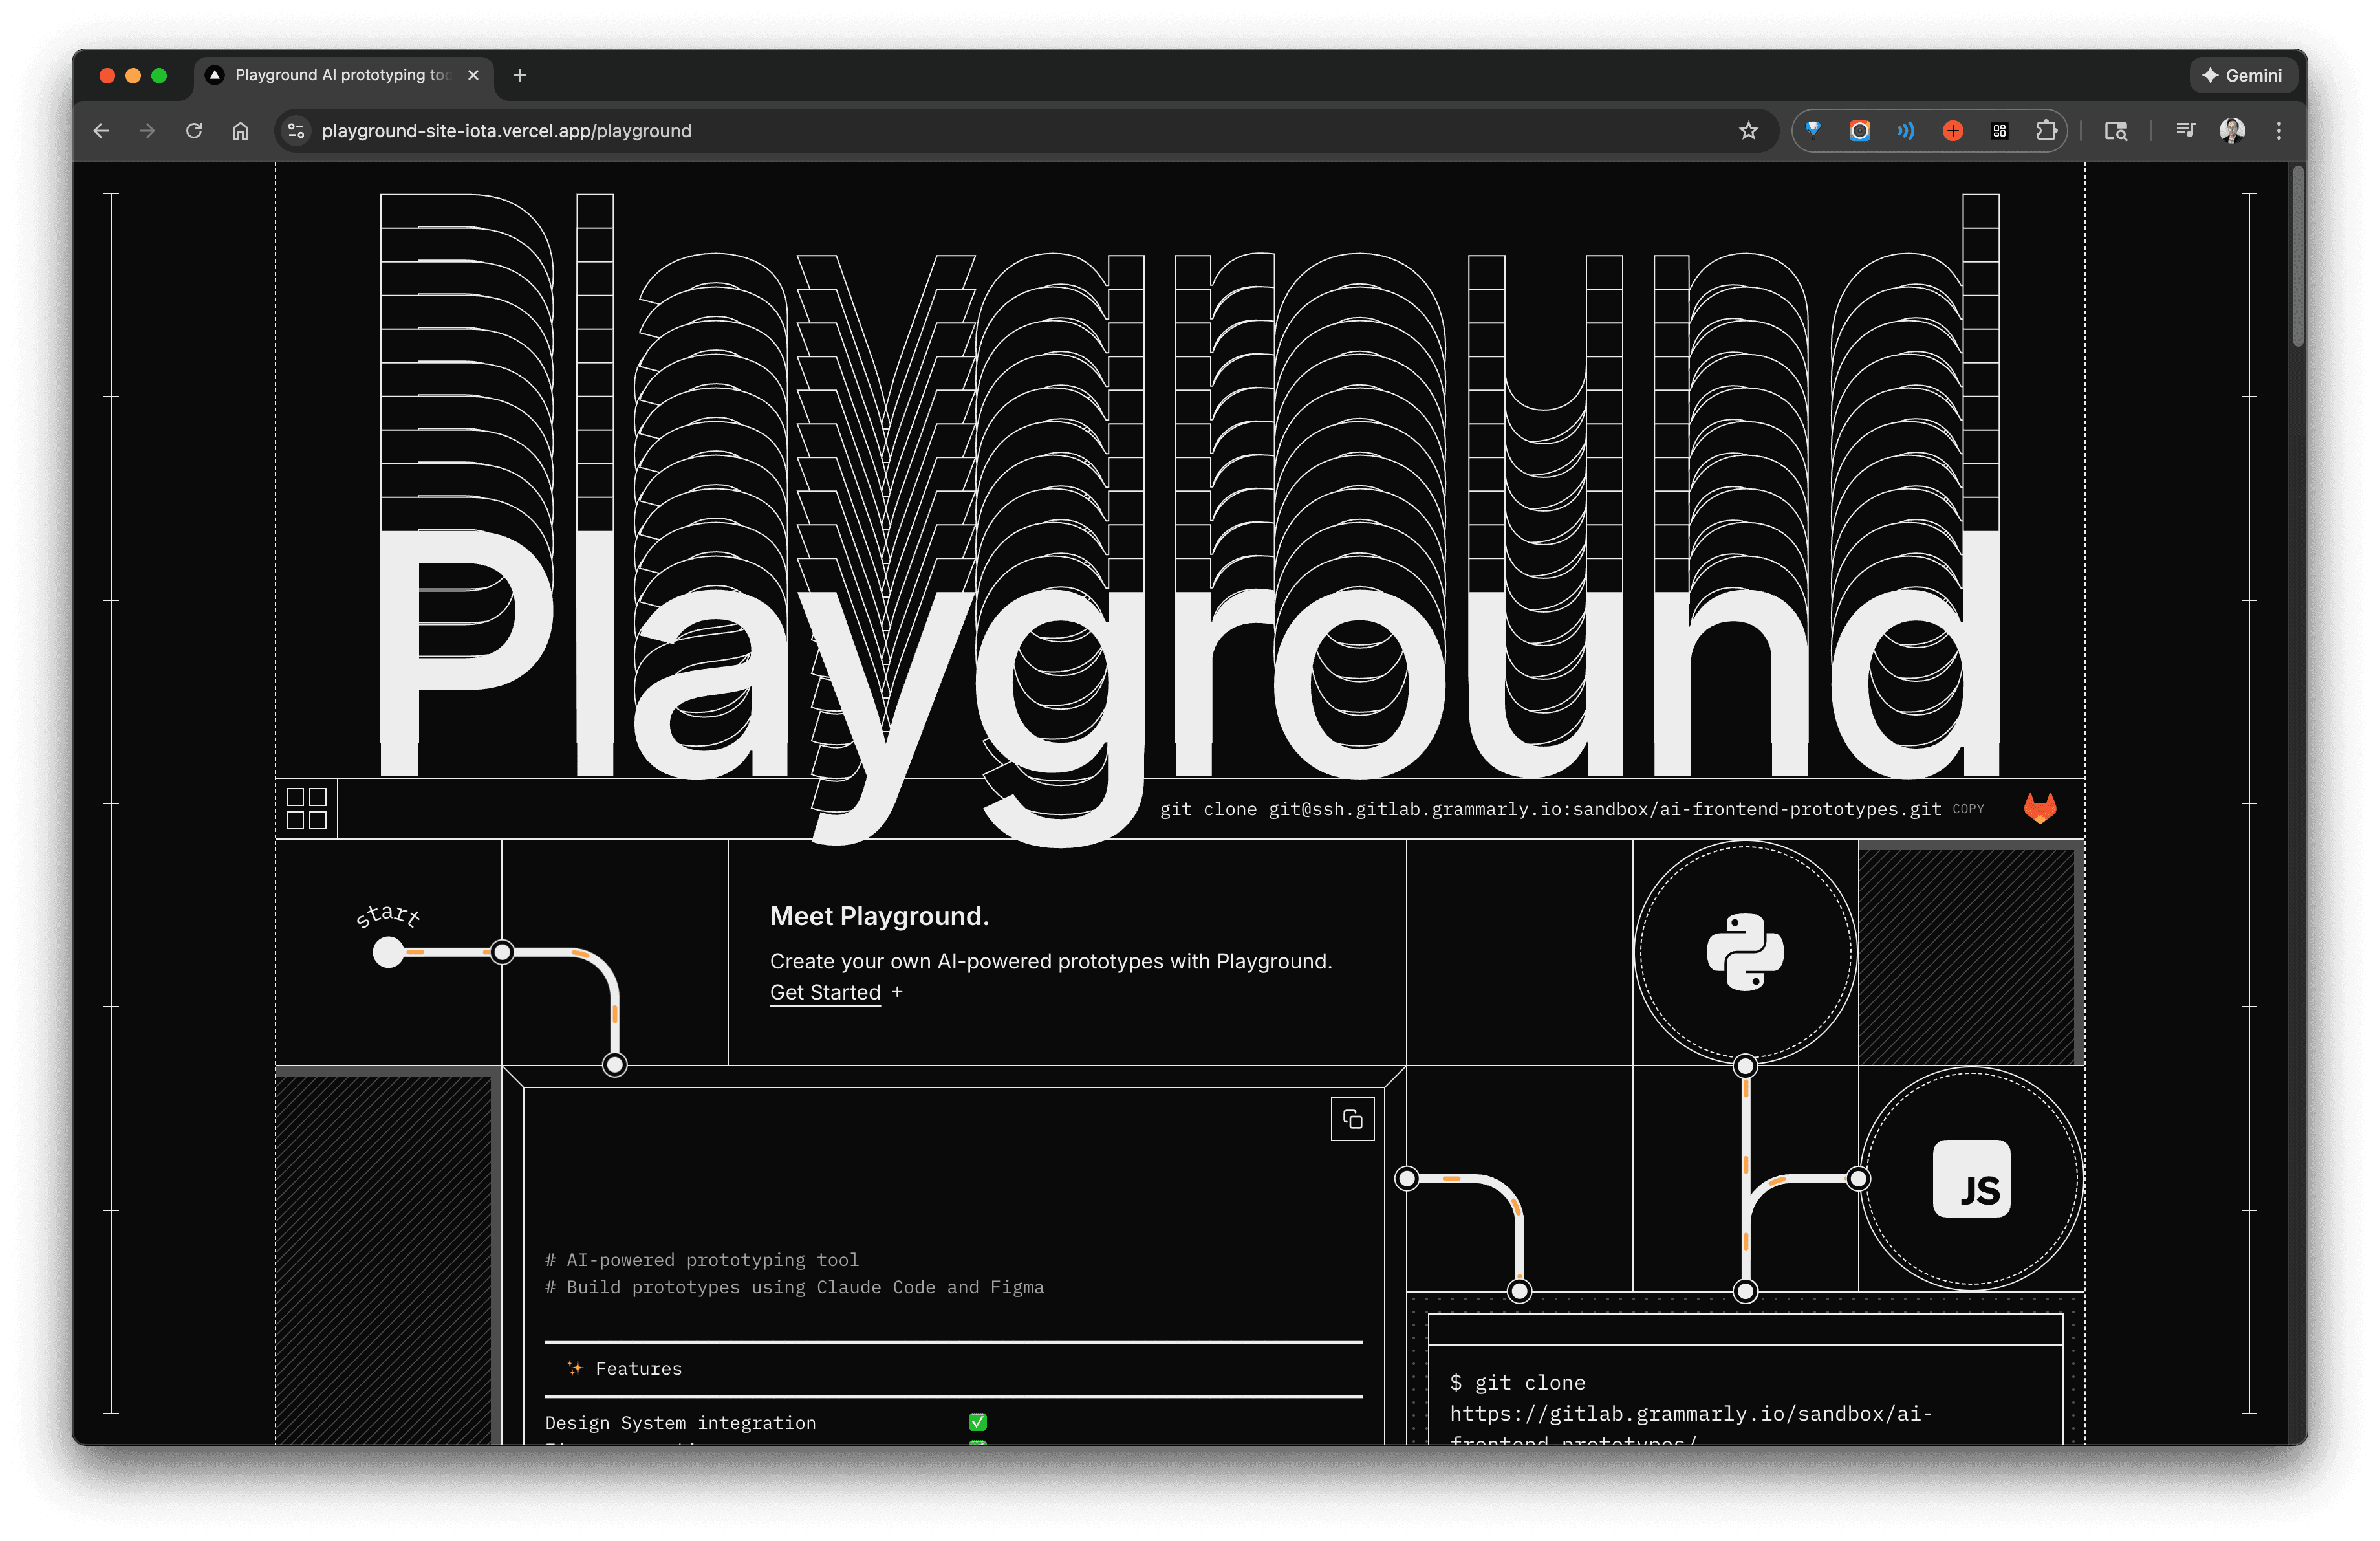Screen dimensions: 2380x1541
Task: Follow the Get Started link
Action: [825, 992]
